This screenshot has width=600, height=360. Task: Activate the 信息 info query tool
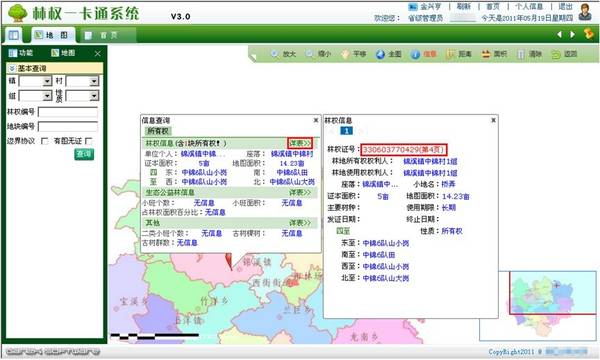point(424,54)
